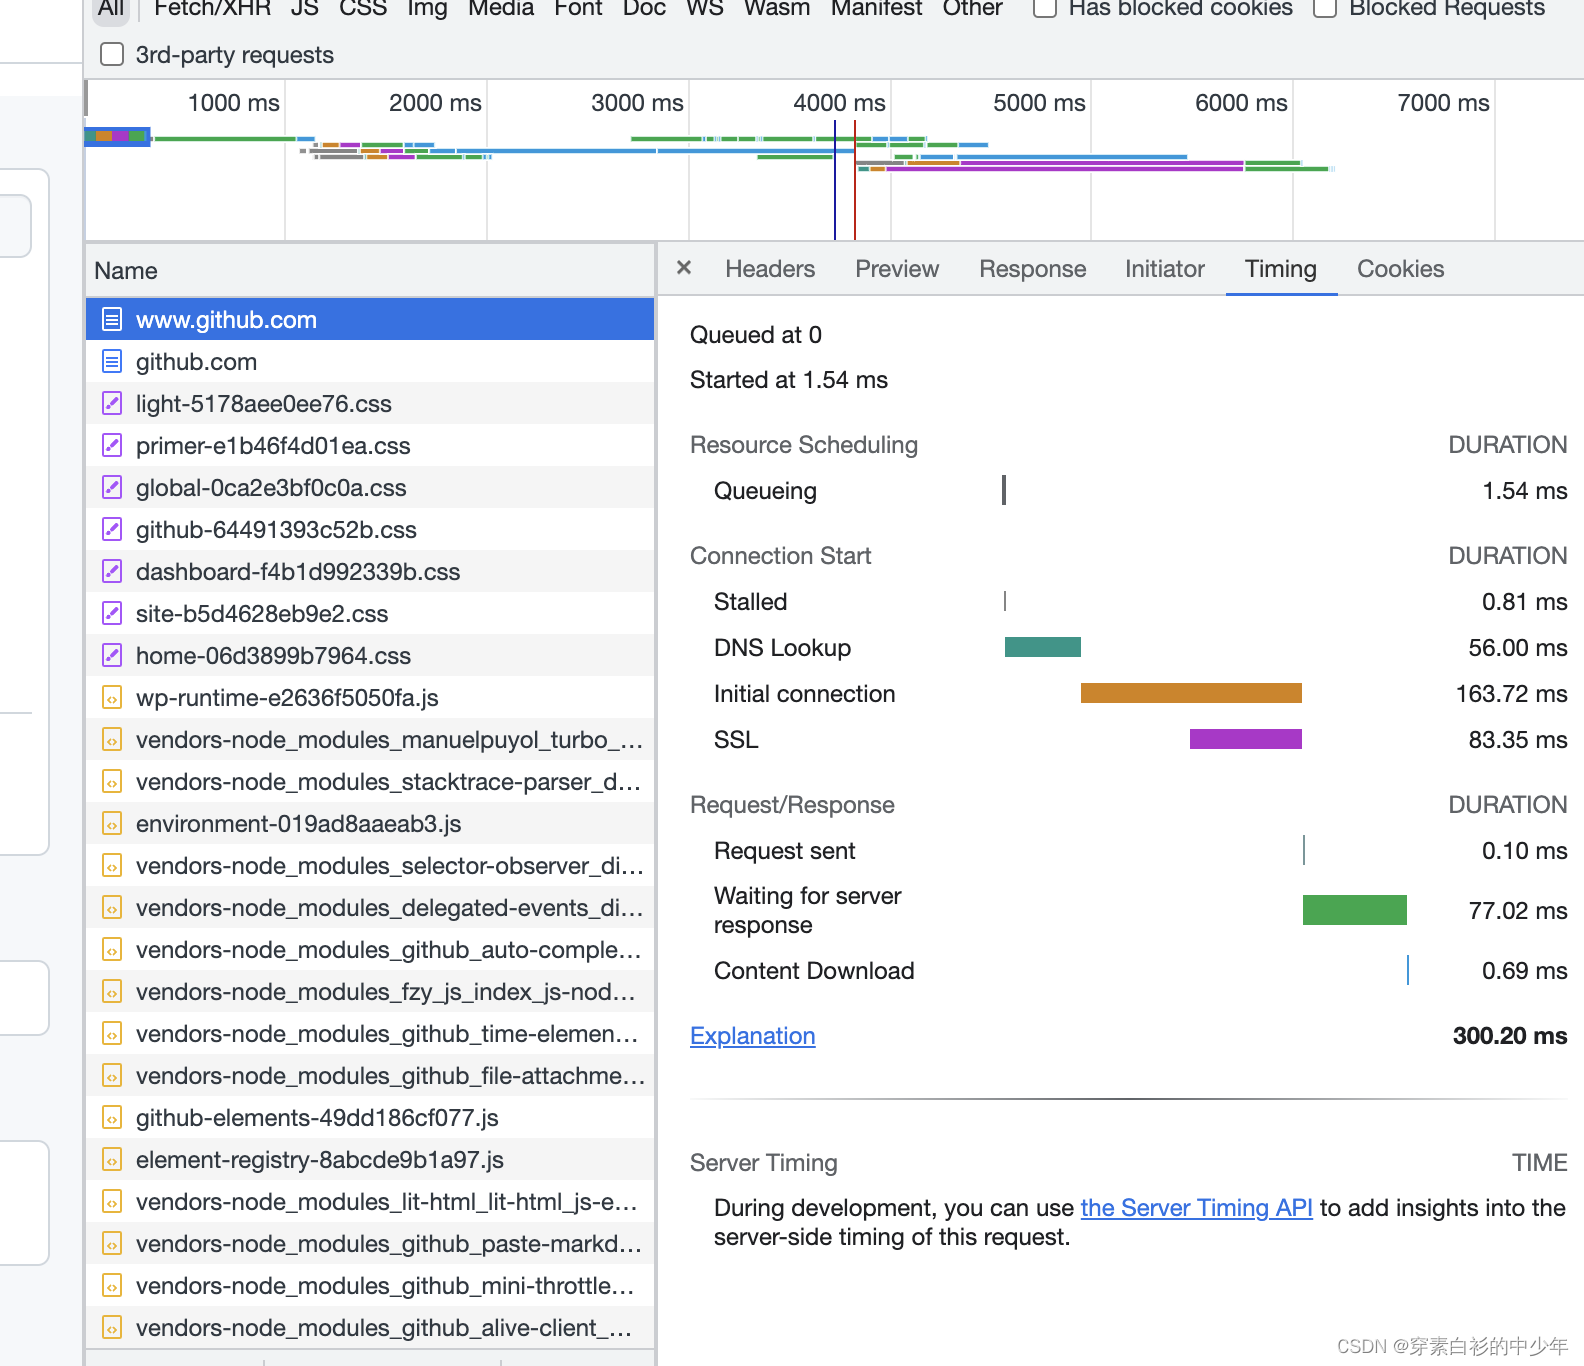Click the script icon for environment-019ad8aaeab3.js
This screenshot has height=1366, width=1584.
coord(112,824)
